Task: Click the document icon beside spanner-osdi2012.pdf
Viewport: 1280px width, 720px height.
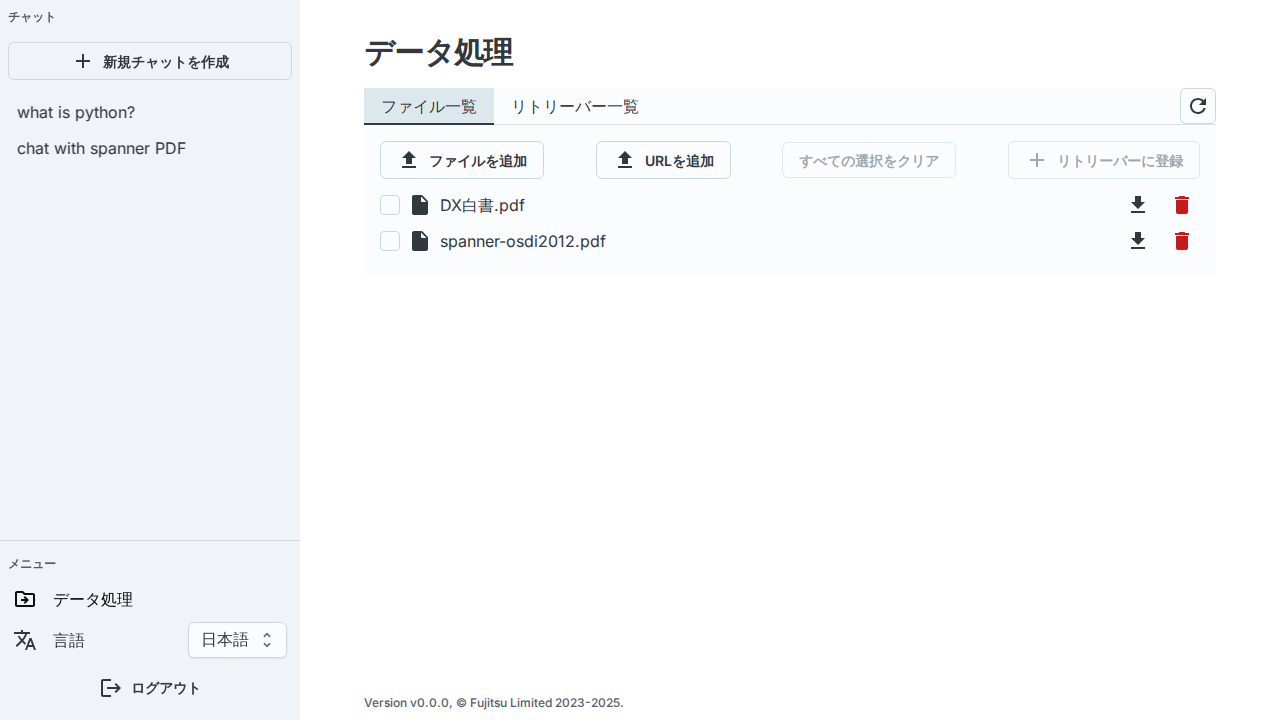Action: [420, 241]
